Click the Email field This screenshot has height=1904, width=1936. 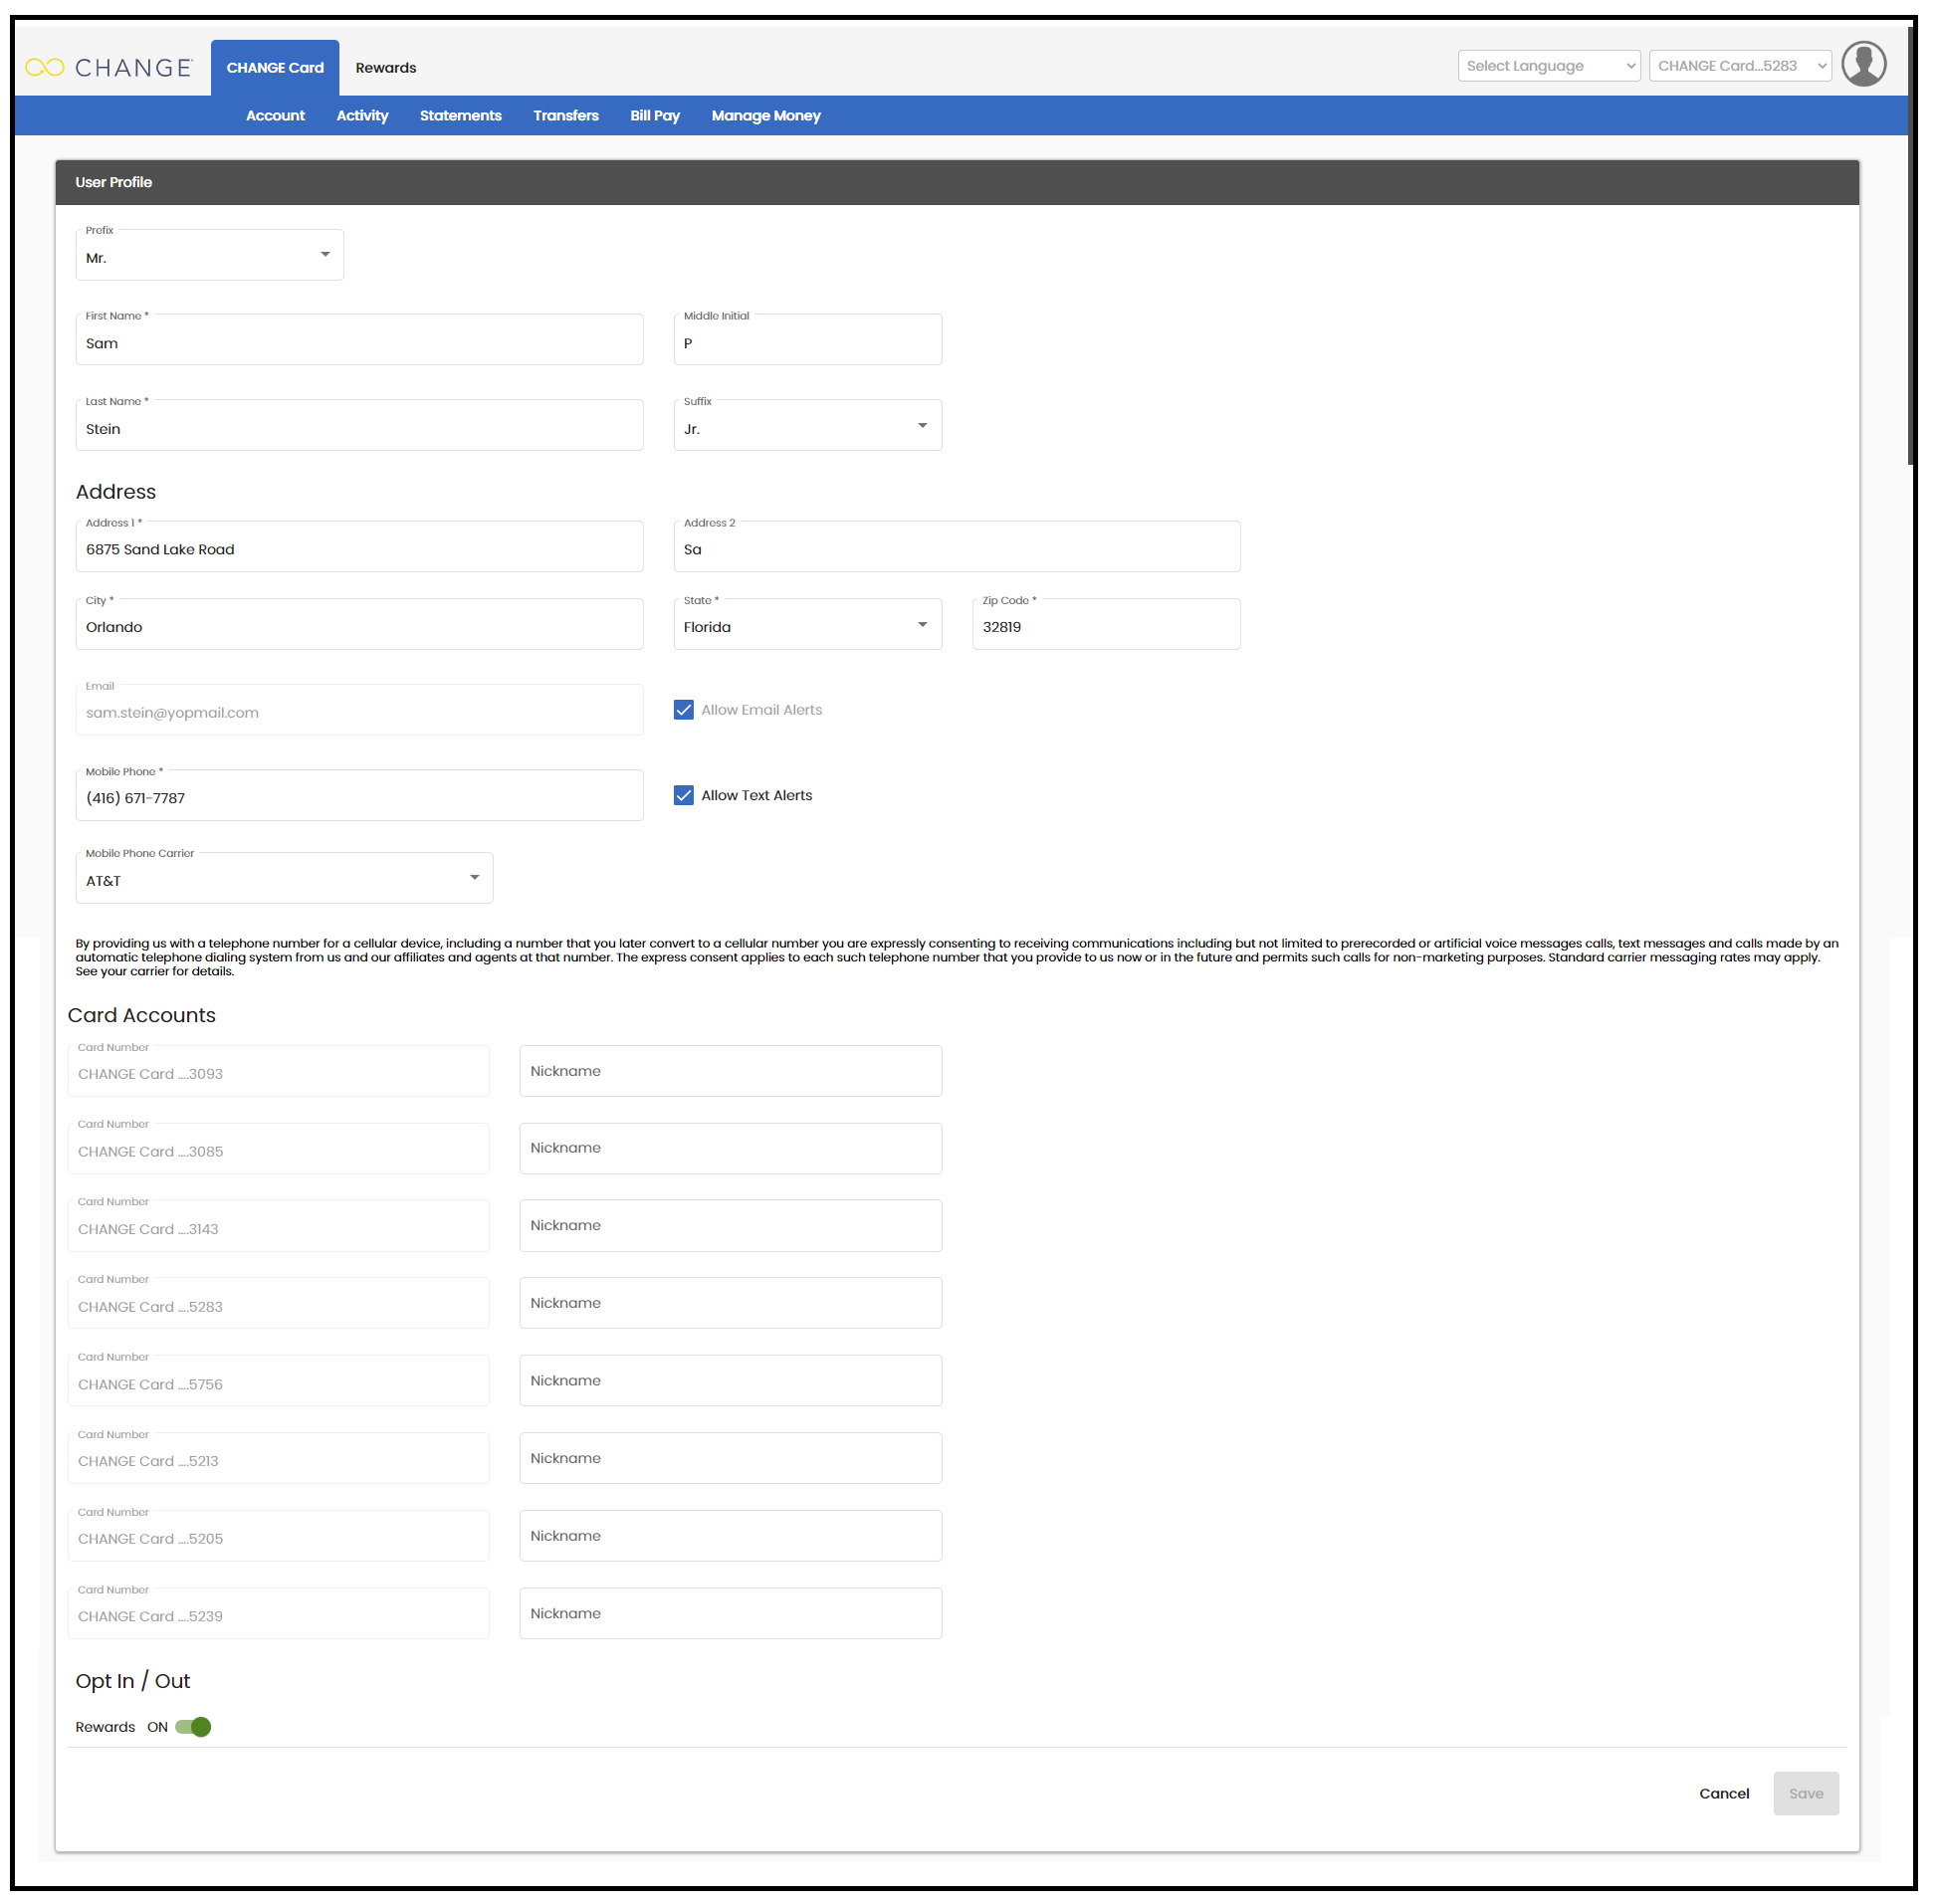[x=359, y=711]
